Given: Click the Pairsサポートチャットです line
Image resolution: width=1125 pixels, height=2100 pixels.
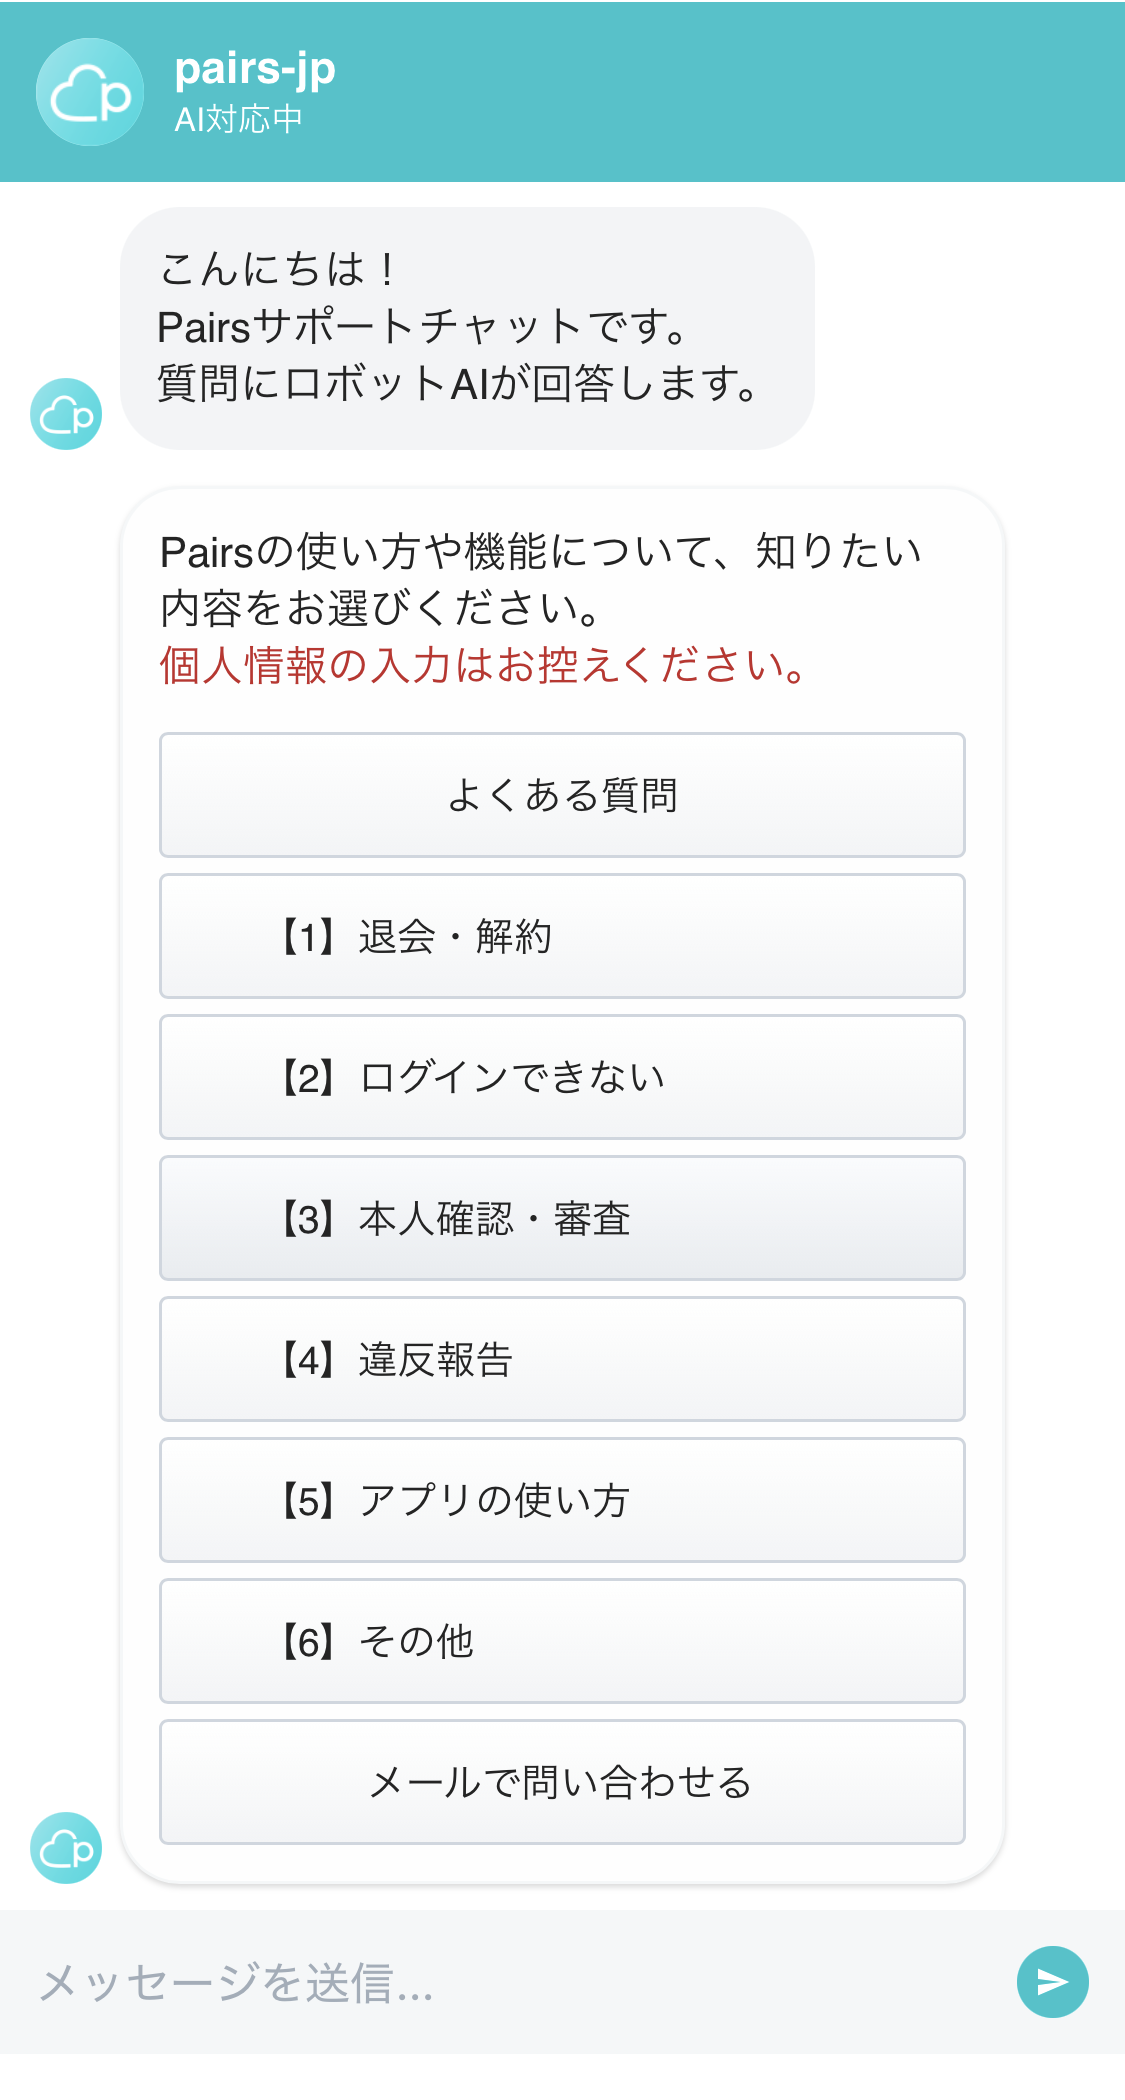Looking at the screenshot, I should pos(424,326).
